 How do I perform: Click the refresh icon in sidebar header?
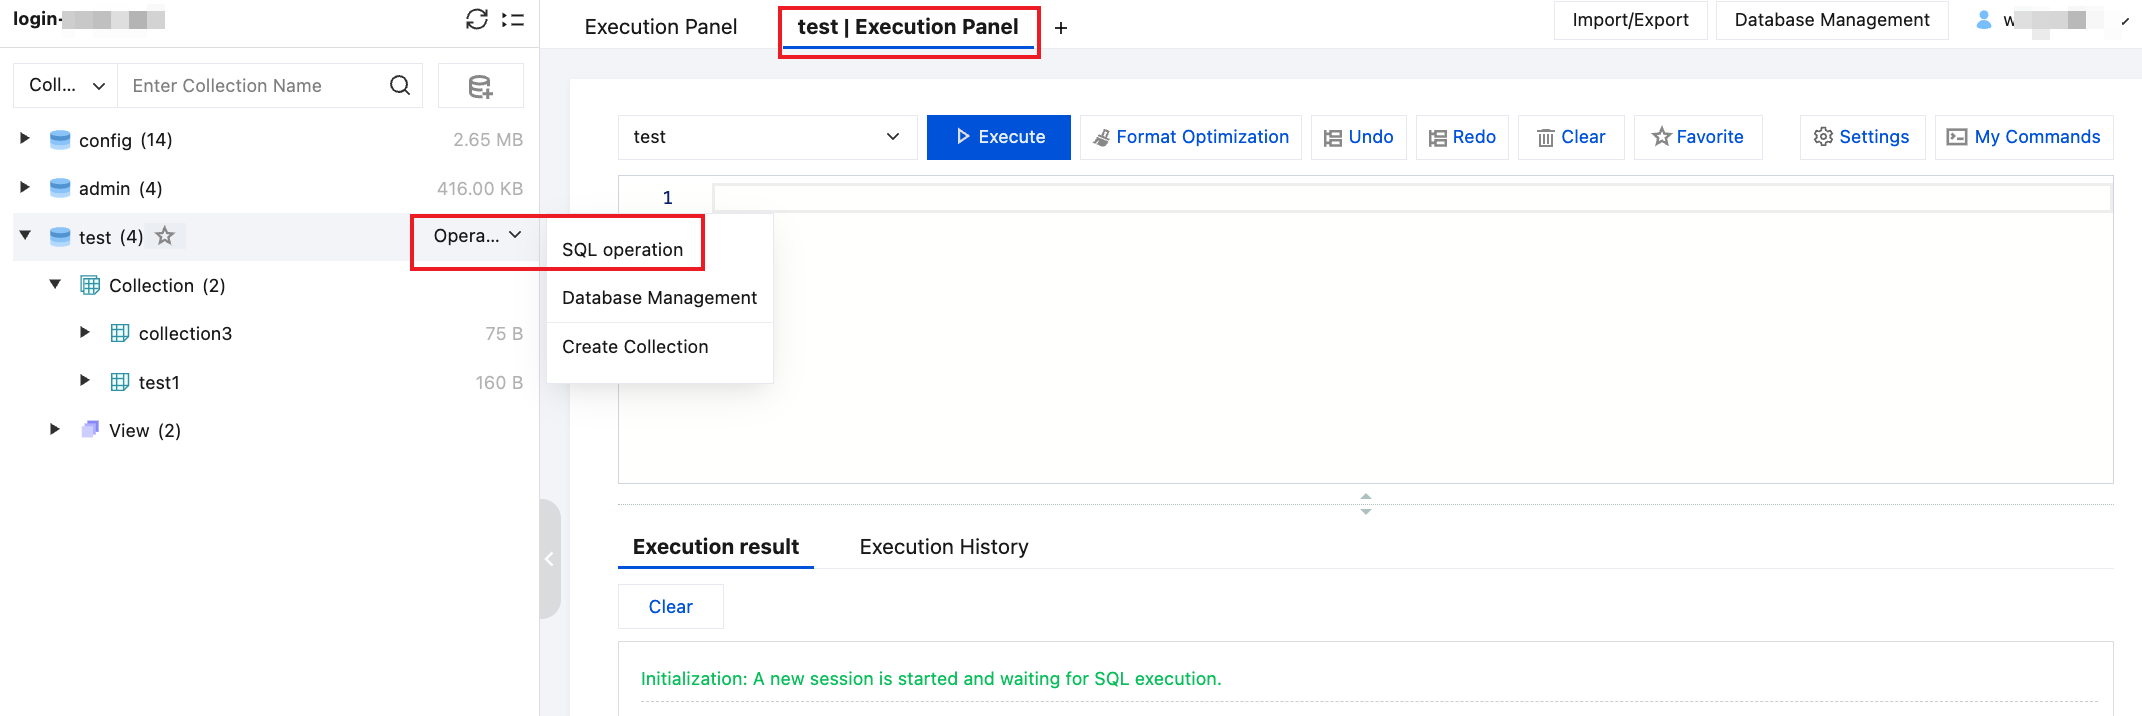tap(477, 19)
